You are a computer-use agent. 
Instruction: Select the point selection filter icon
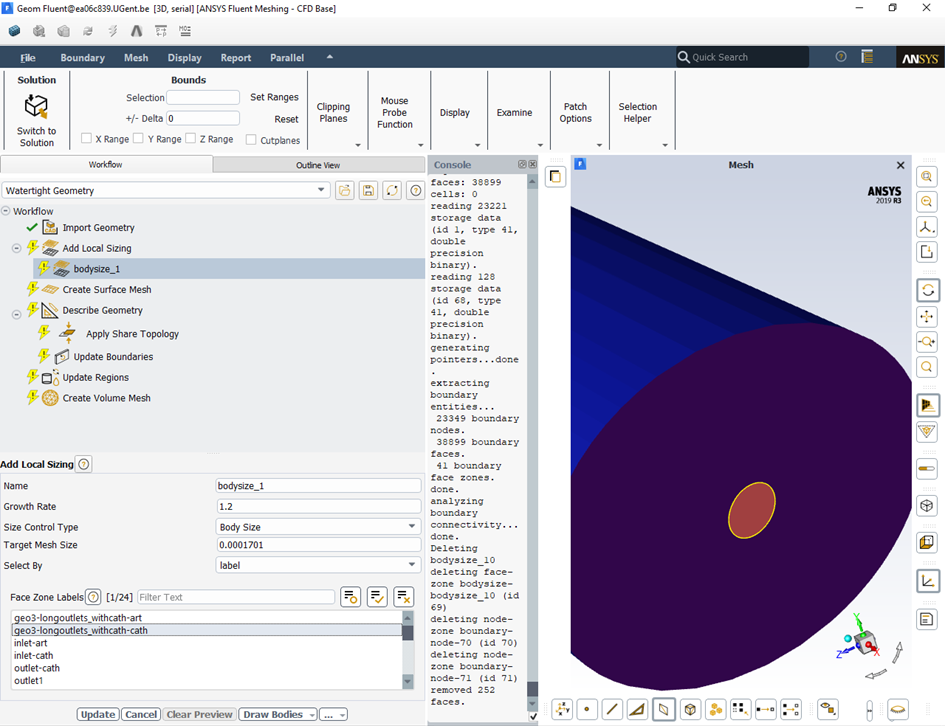coord(586,709)
